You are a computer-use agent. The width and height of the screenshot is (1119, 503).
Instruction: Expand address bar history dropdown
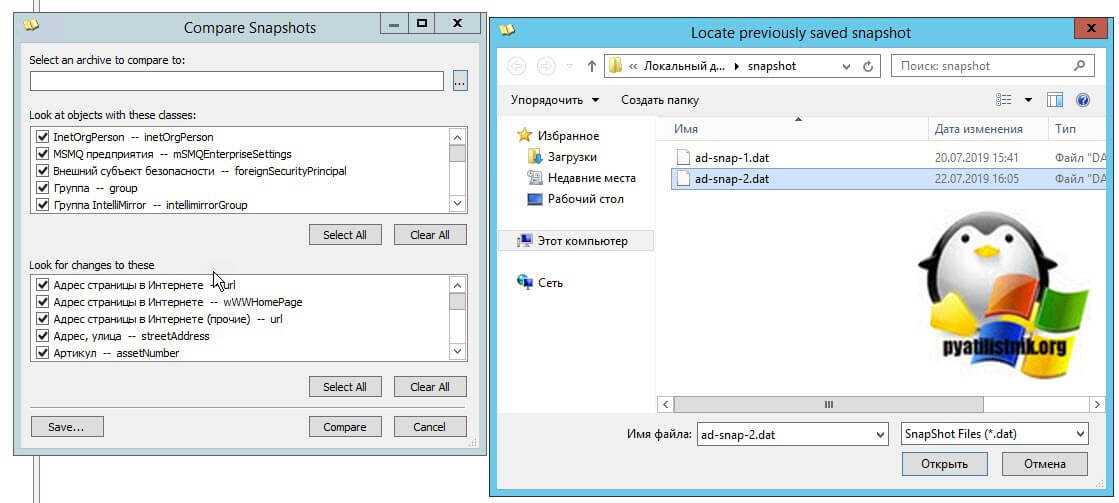coord(846,66)
